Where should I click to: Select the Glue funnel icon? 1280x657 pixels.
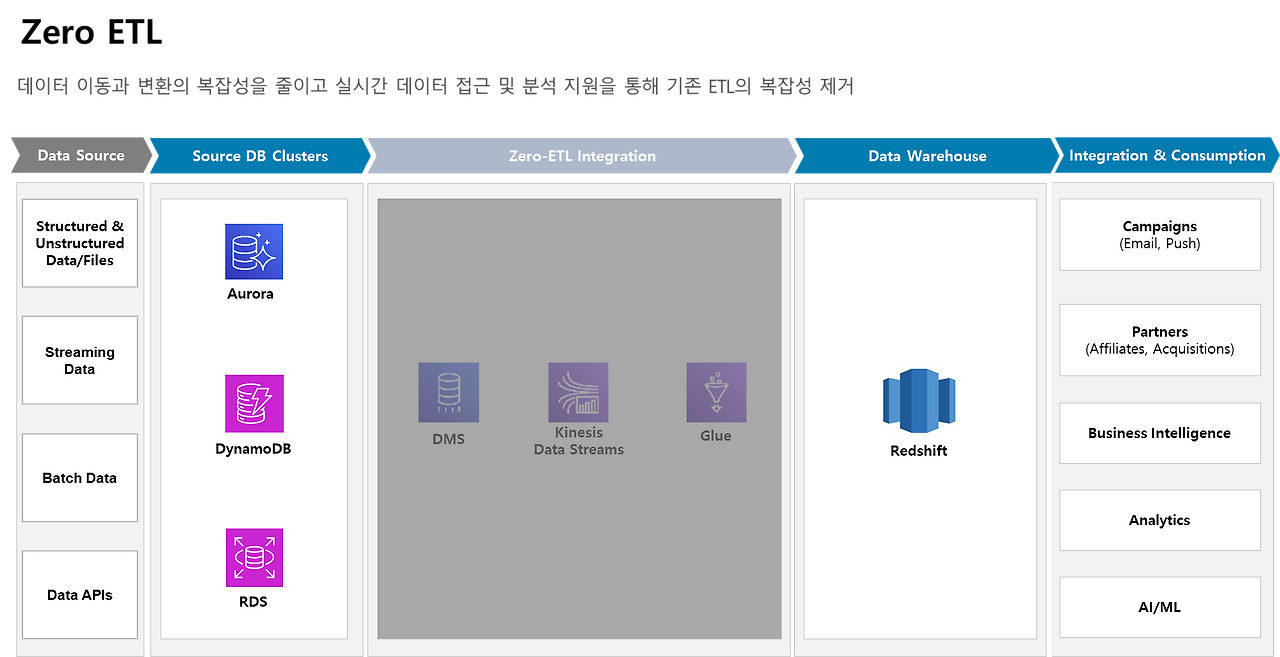(x=716, y=392)
